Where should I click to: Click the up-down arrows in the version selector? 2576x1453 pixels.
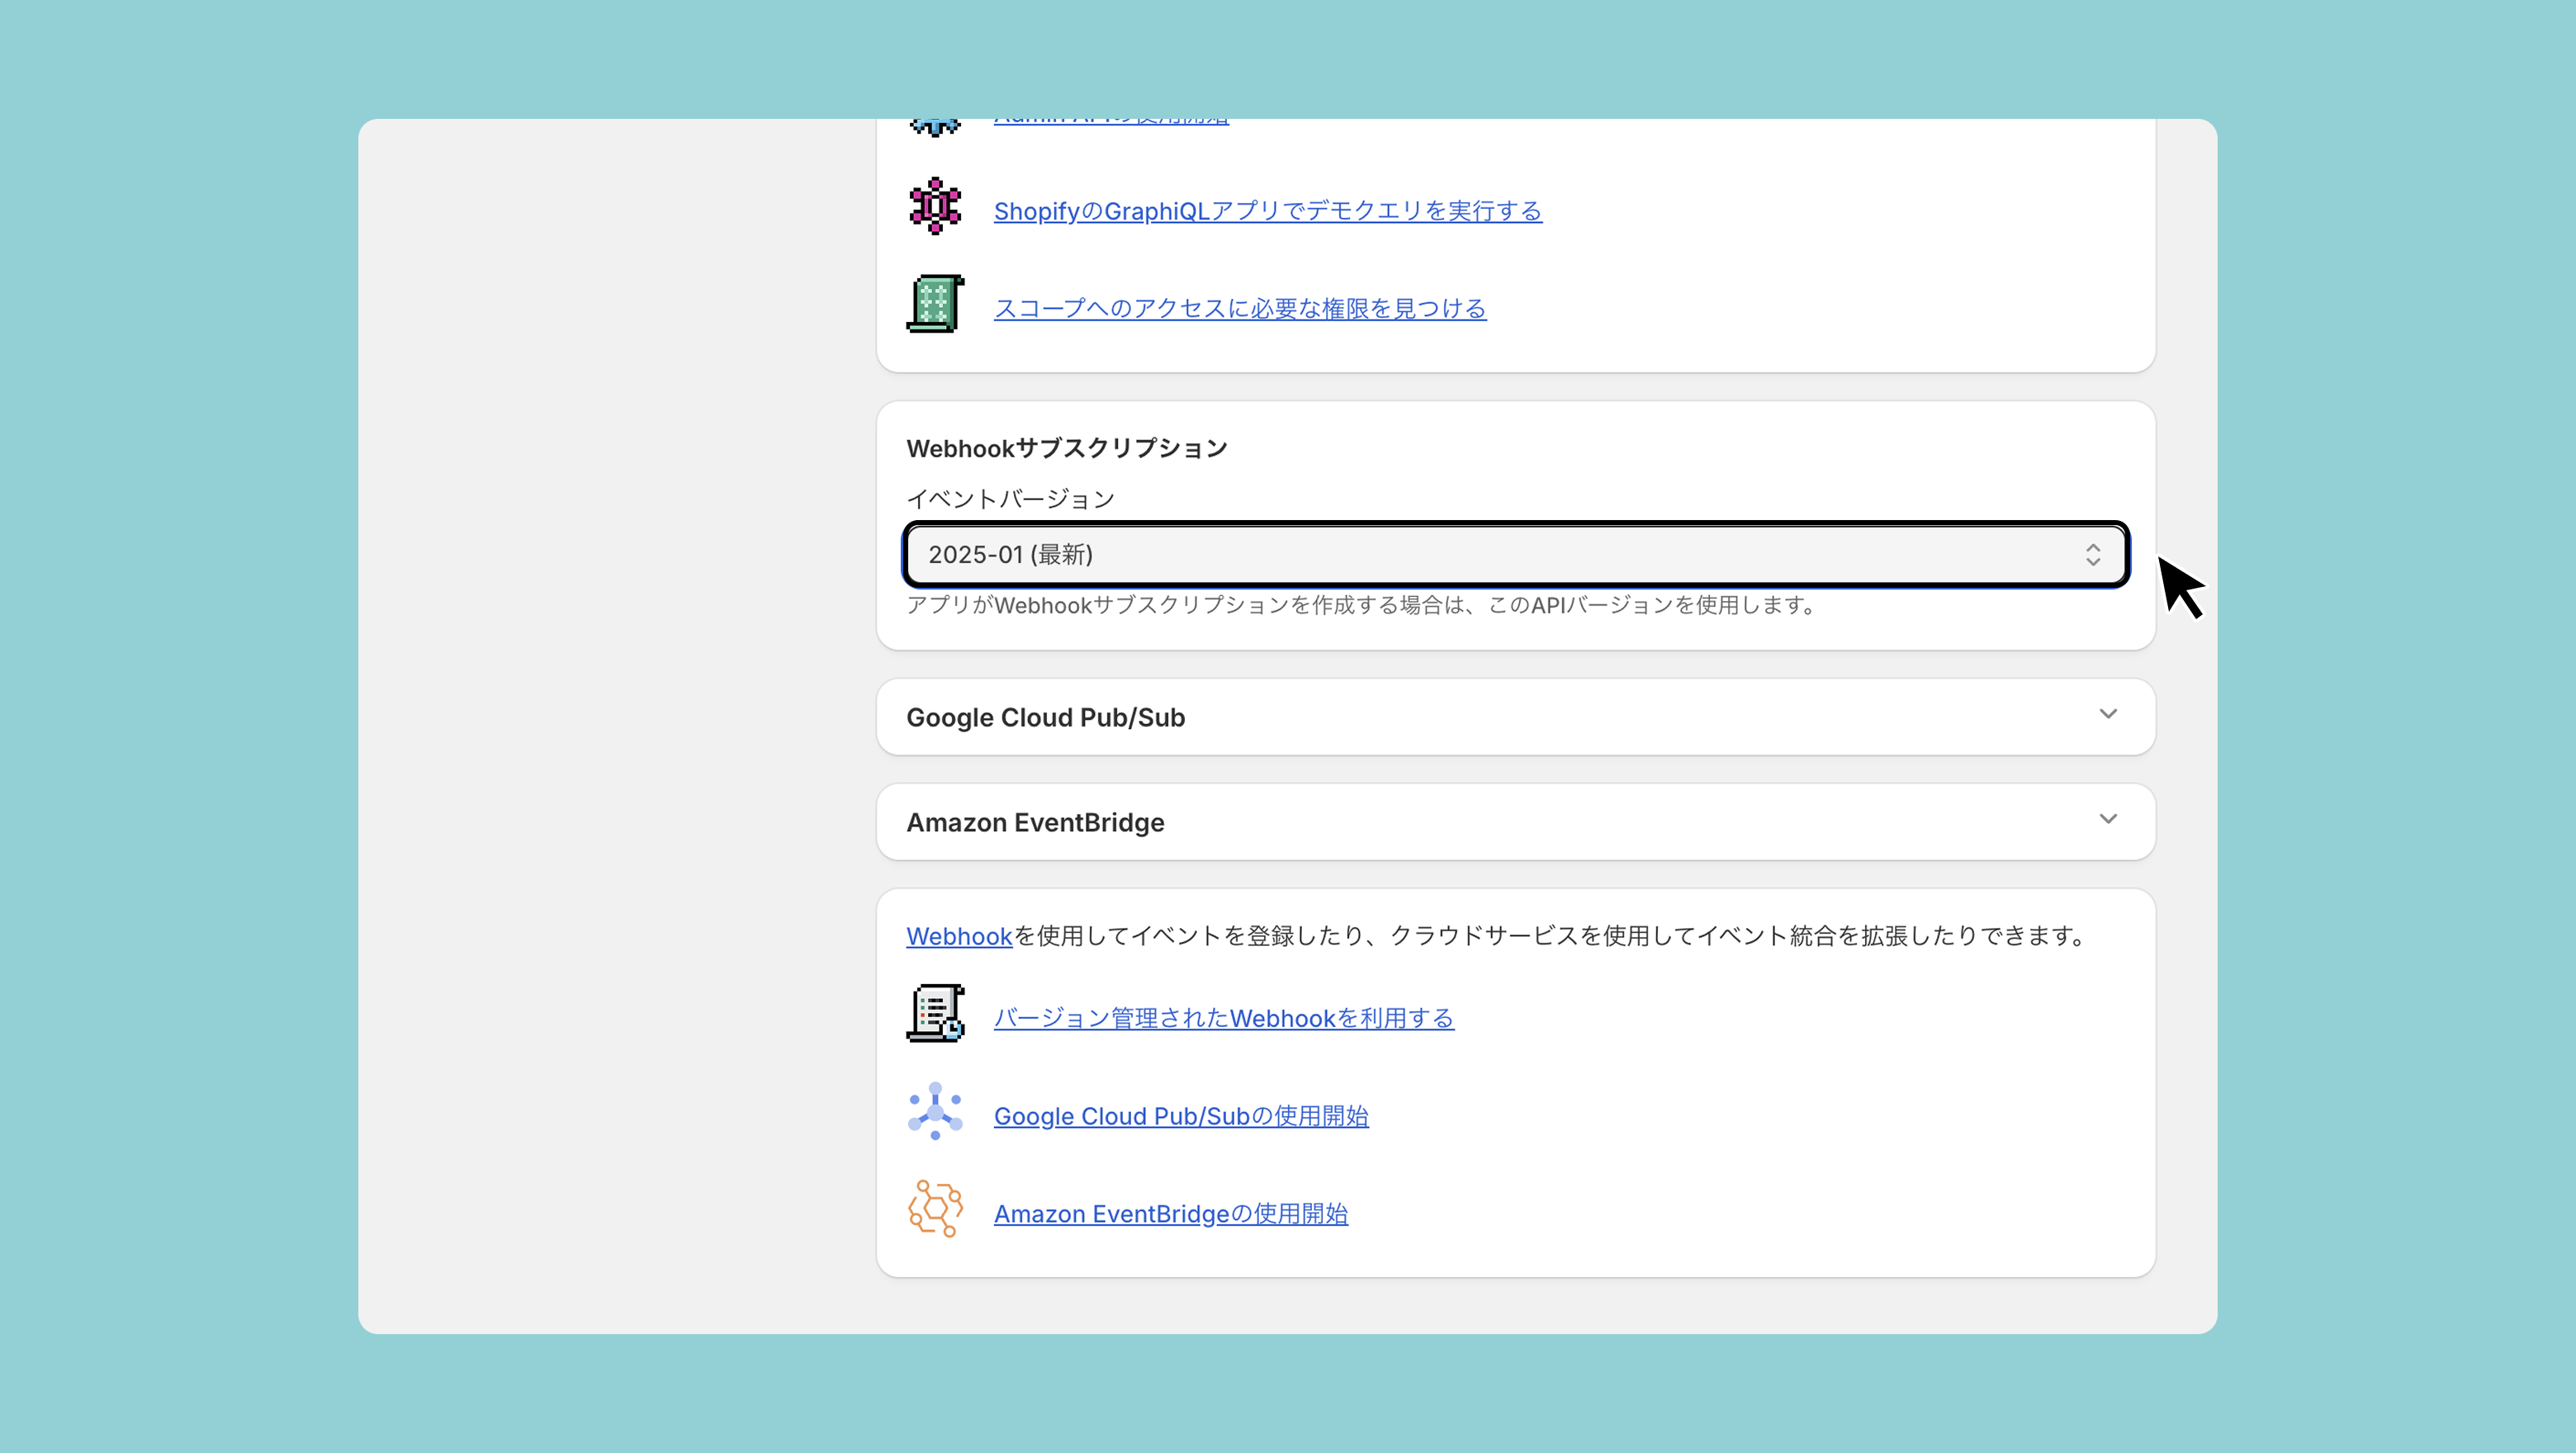[x=2092, y=555]
